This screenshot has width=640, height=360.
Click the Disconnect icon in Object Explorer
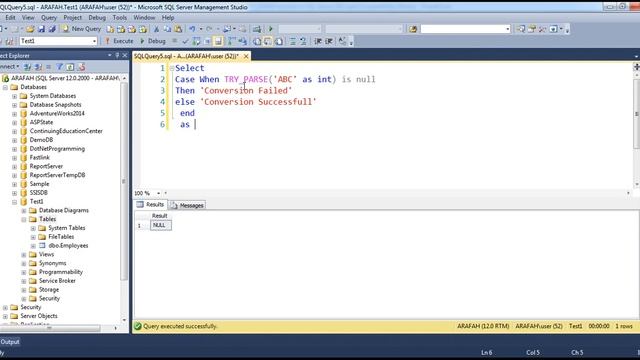pos(38,67)
